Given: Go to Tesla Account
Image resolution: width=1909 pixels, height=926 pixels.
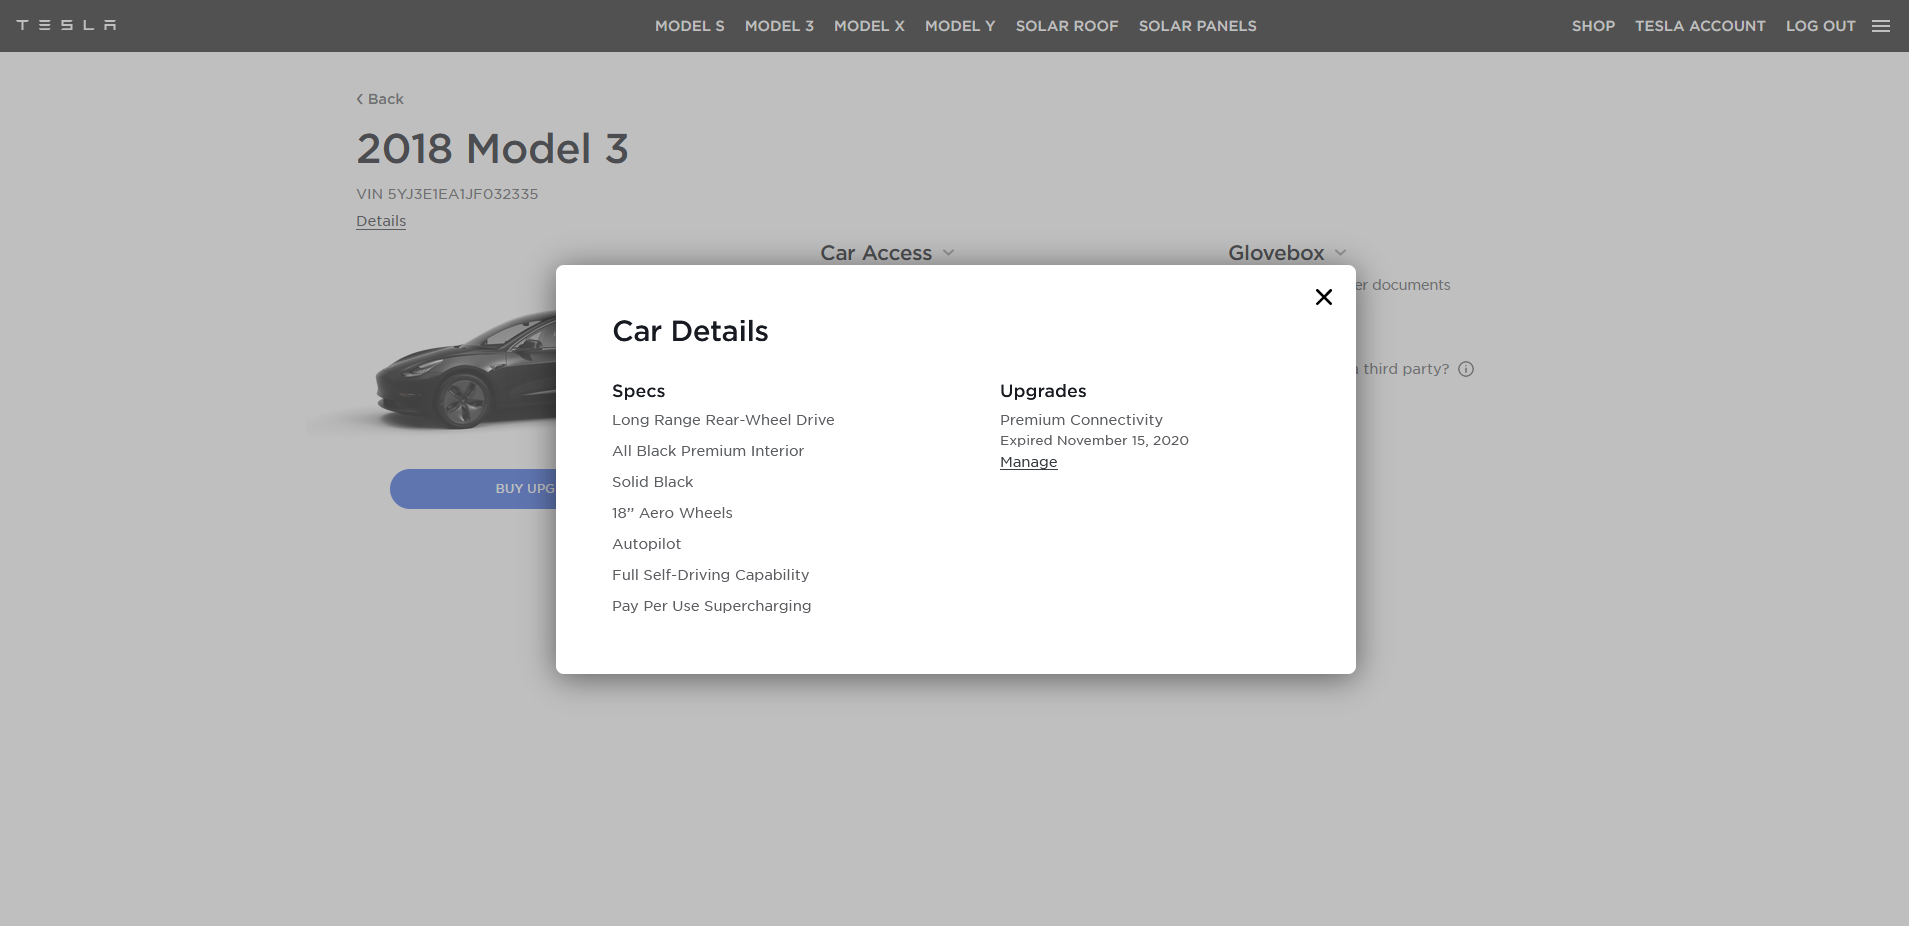Looking at the screenshot, I should 1699,26.
